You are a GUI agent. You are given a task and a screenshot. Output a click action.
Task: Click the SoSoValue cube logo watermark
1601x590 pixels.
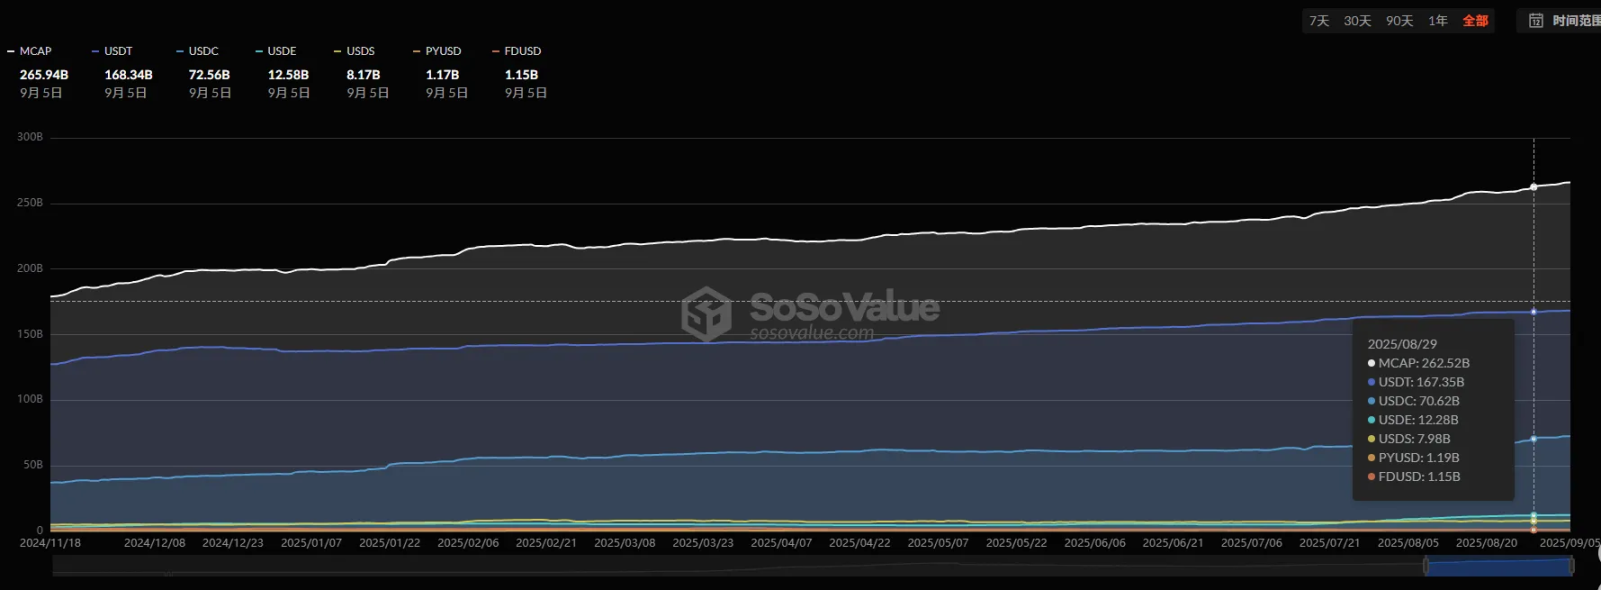click(x=706, y=313)
